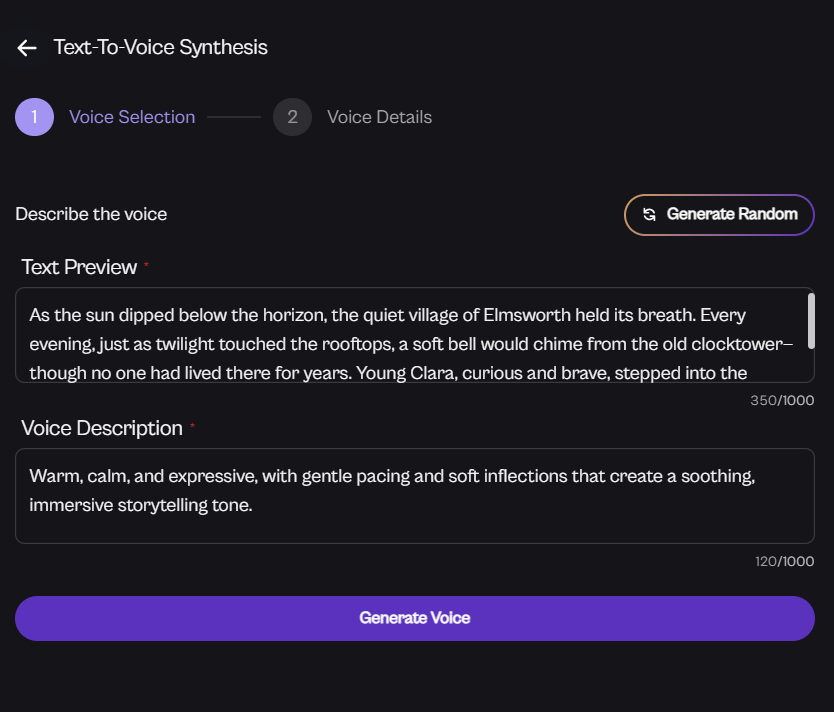Click the step 2 circle indicator

292,117
